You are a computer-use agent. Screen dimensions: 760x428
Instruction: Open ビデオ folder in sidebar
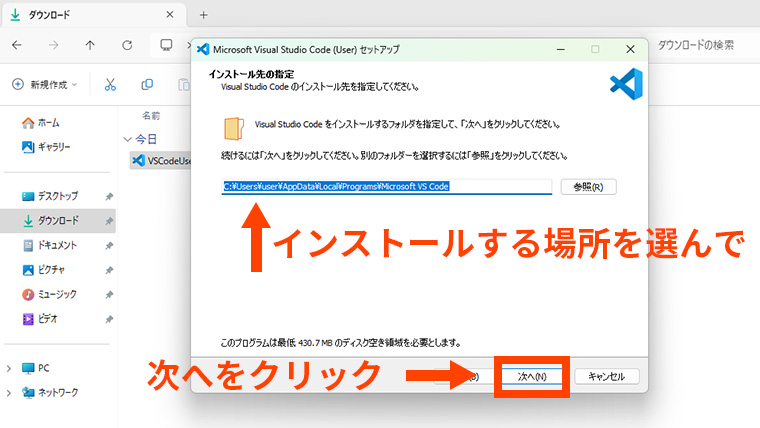[48, 319]
